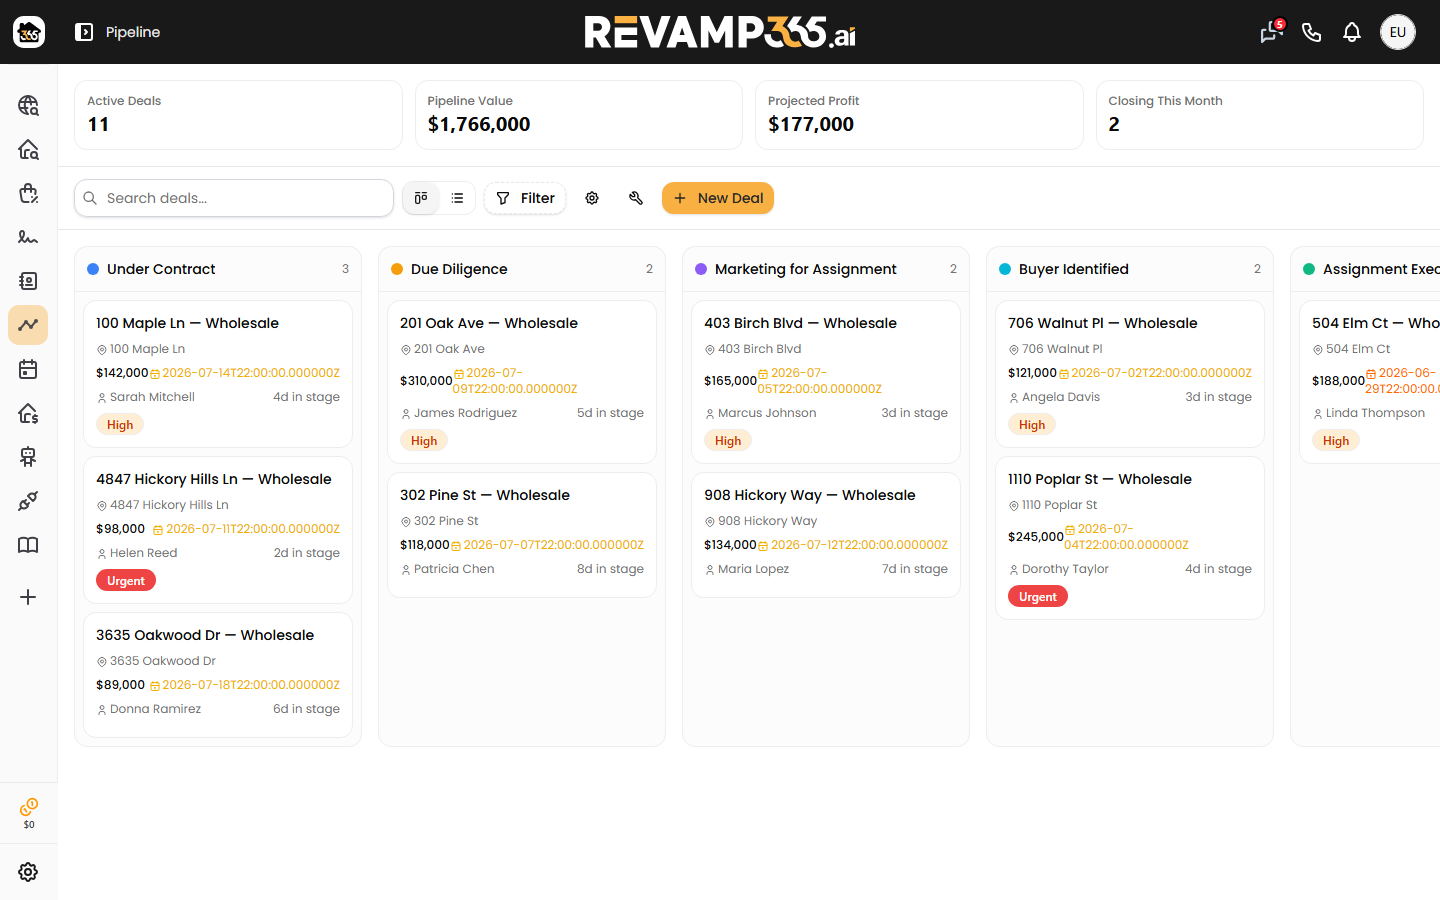Click the High tag on 201 Oak Ave
The height and width of the screenshot is (900, 1440).
(424, 441)
